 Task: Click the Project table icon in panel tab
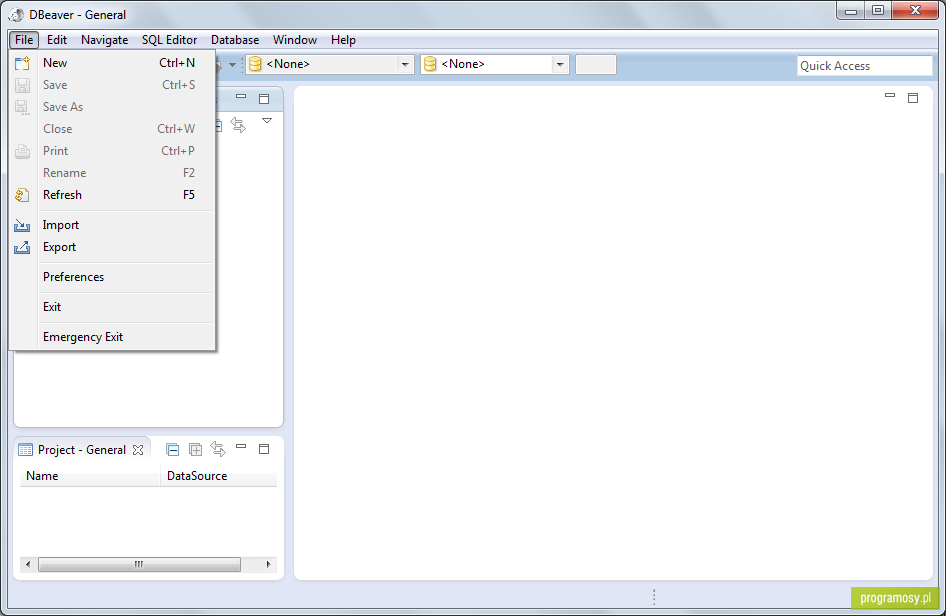(25, 450)
